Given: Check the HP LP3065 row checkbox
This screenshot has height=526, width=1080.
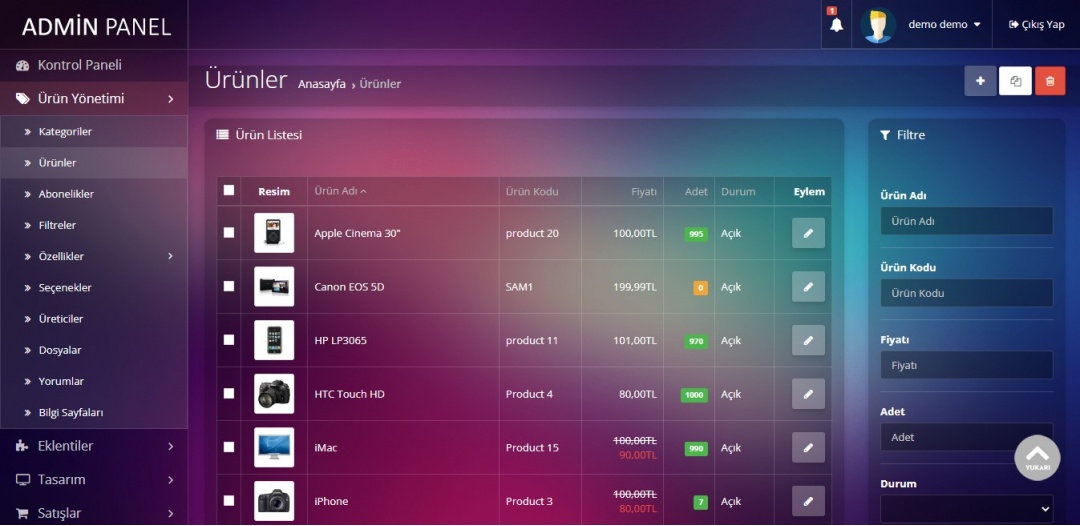Looking at the screenshot, I should pyautogui.click(x=229, y=340).
